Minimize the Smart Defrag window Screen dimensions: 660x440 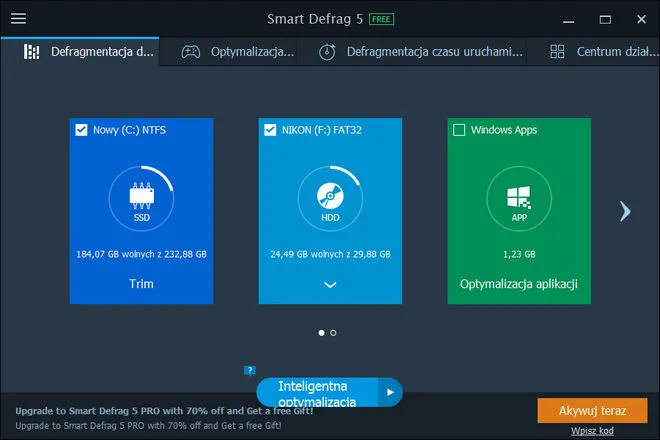[569, 20]
